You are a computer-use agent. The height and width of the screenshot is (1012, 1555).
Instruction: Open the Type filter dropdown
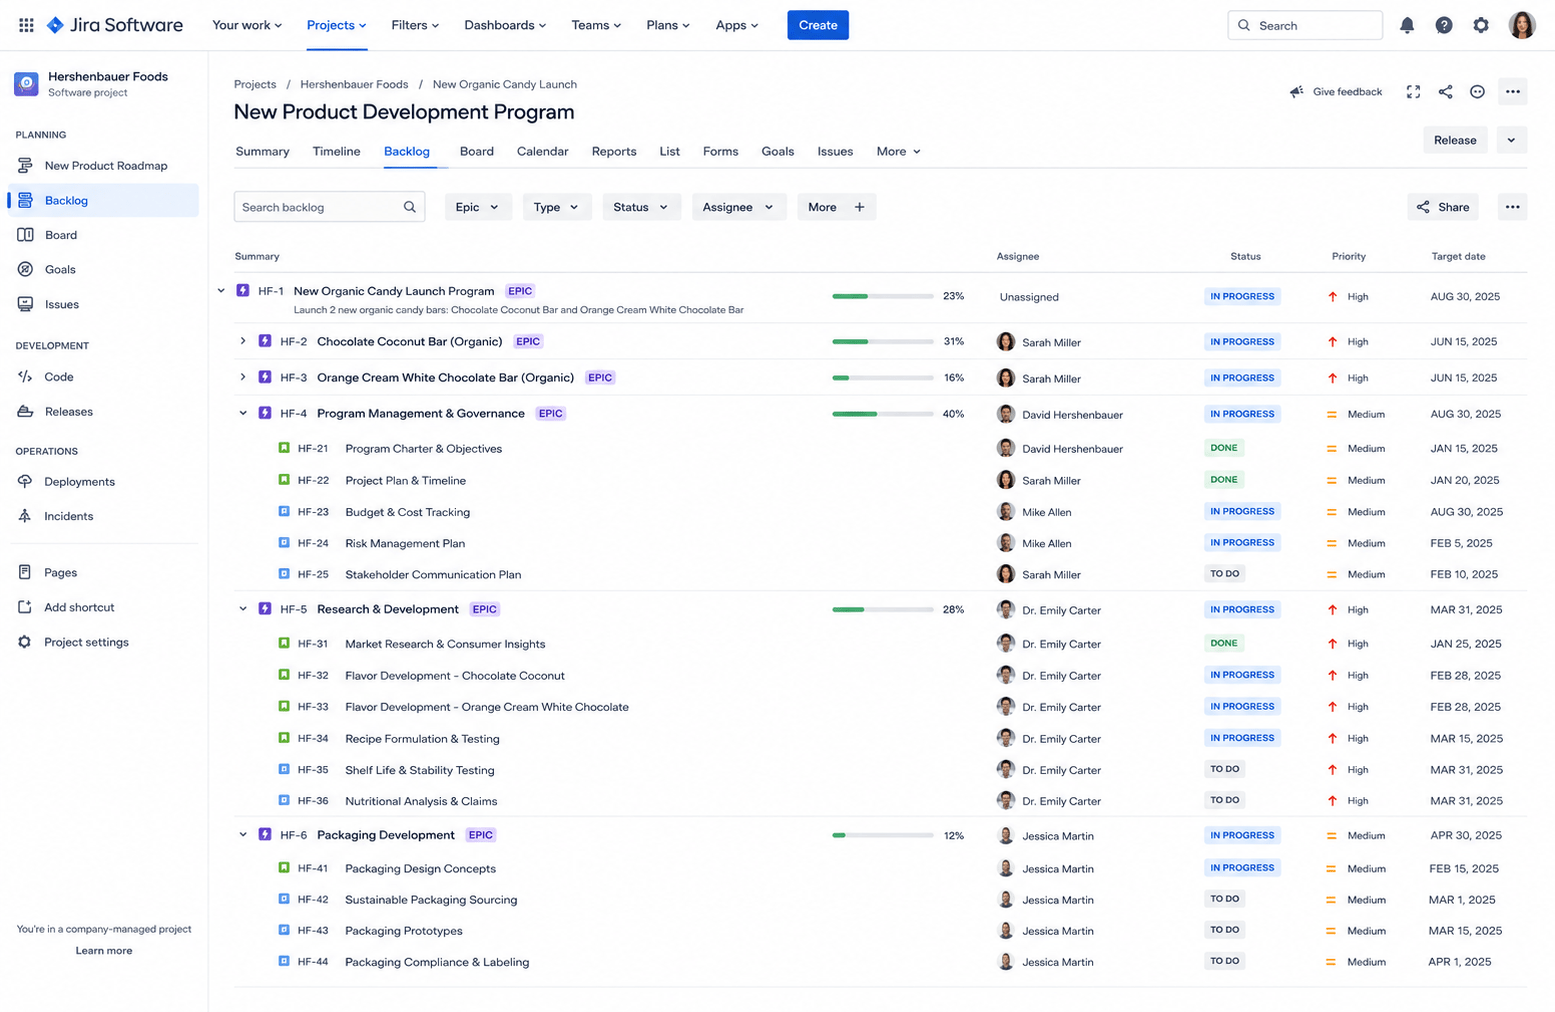(x=557, y=207)
